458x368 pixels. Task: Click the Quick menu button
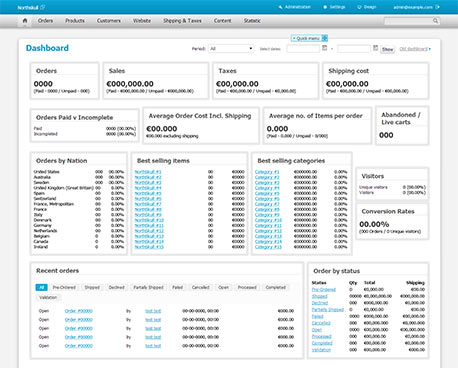coord(309,38)
